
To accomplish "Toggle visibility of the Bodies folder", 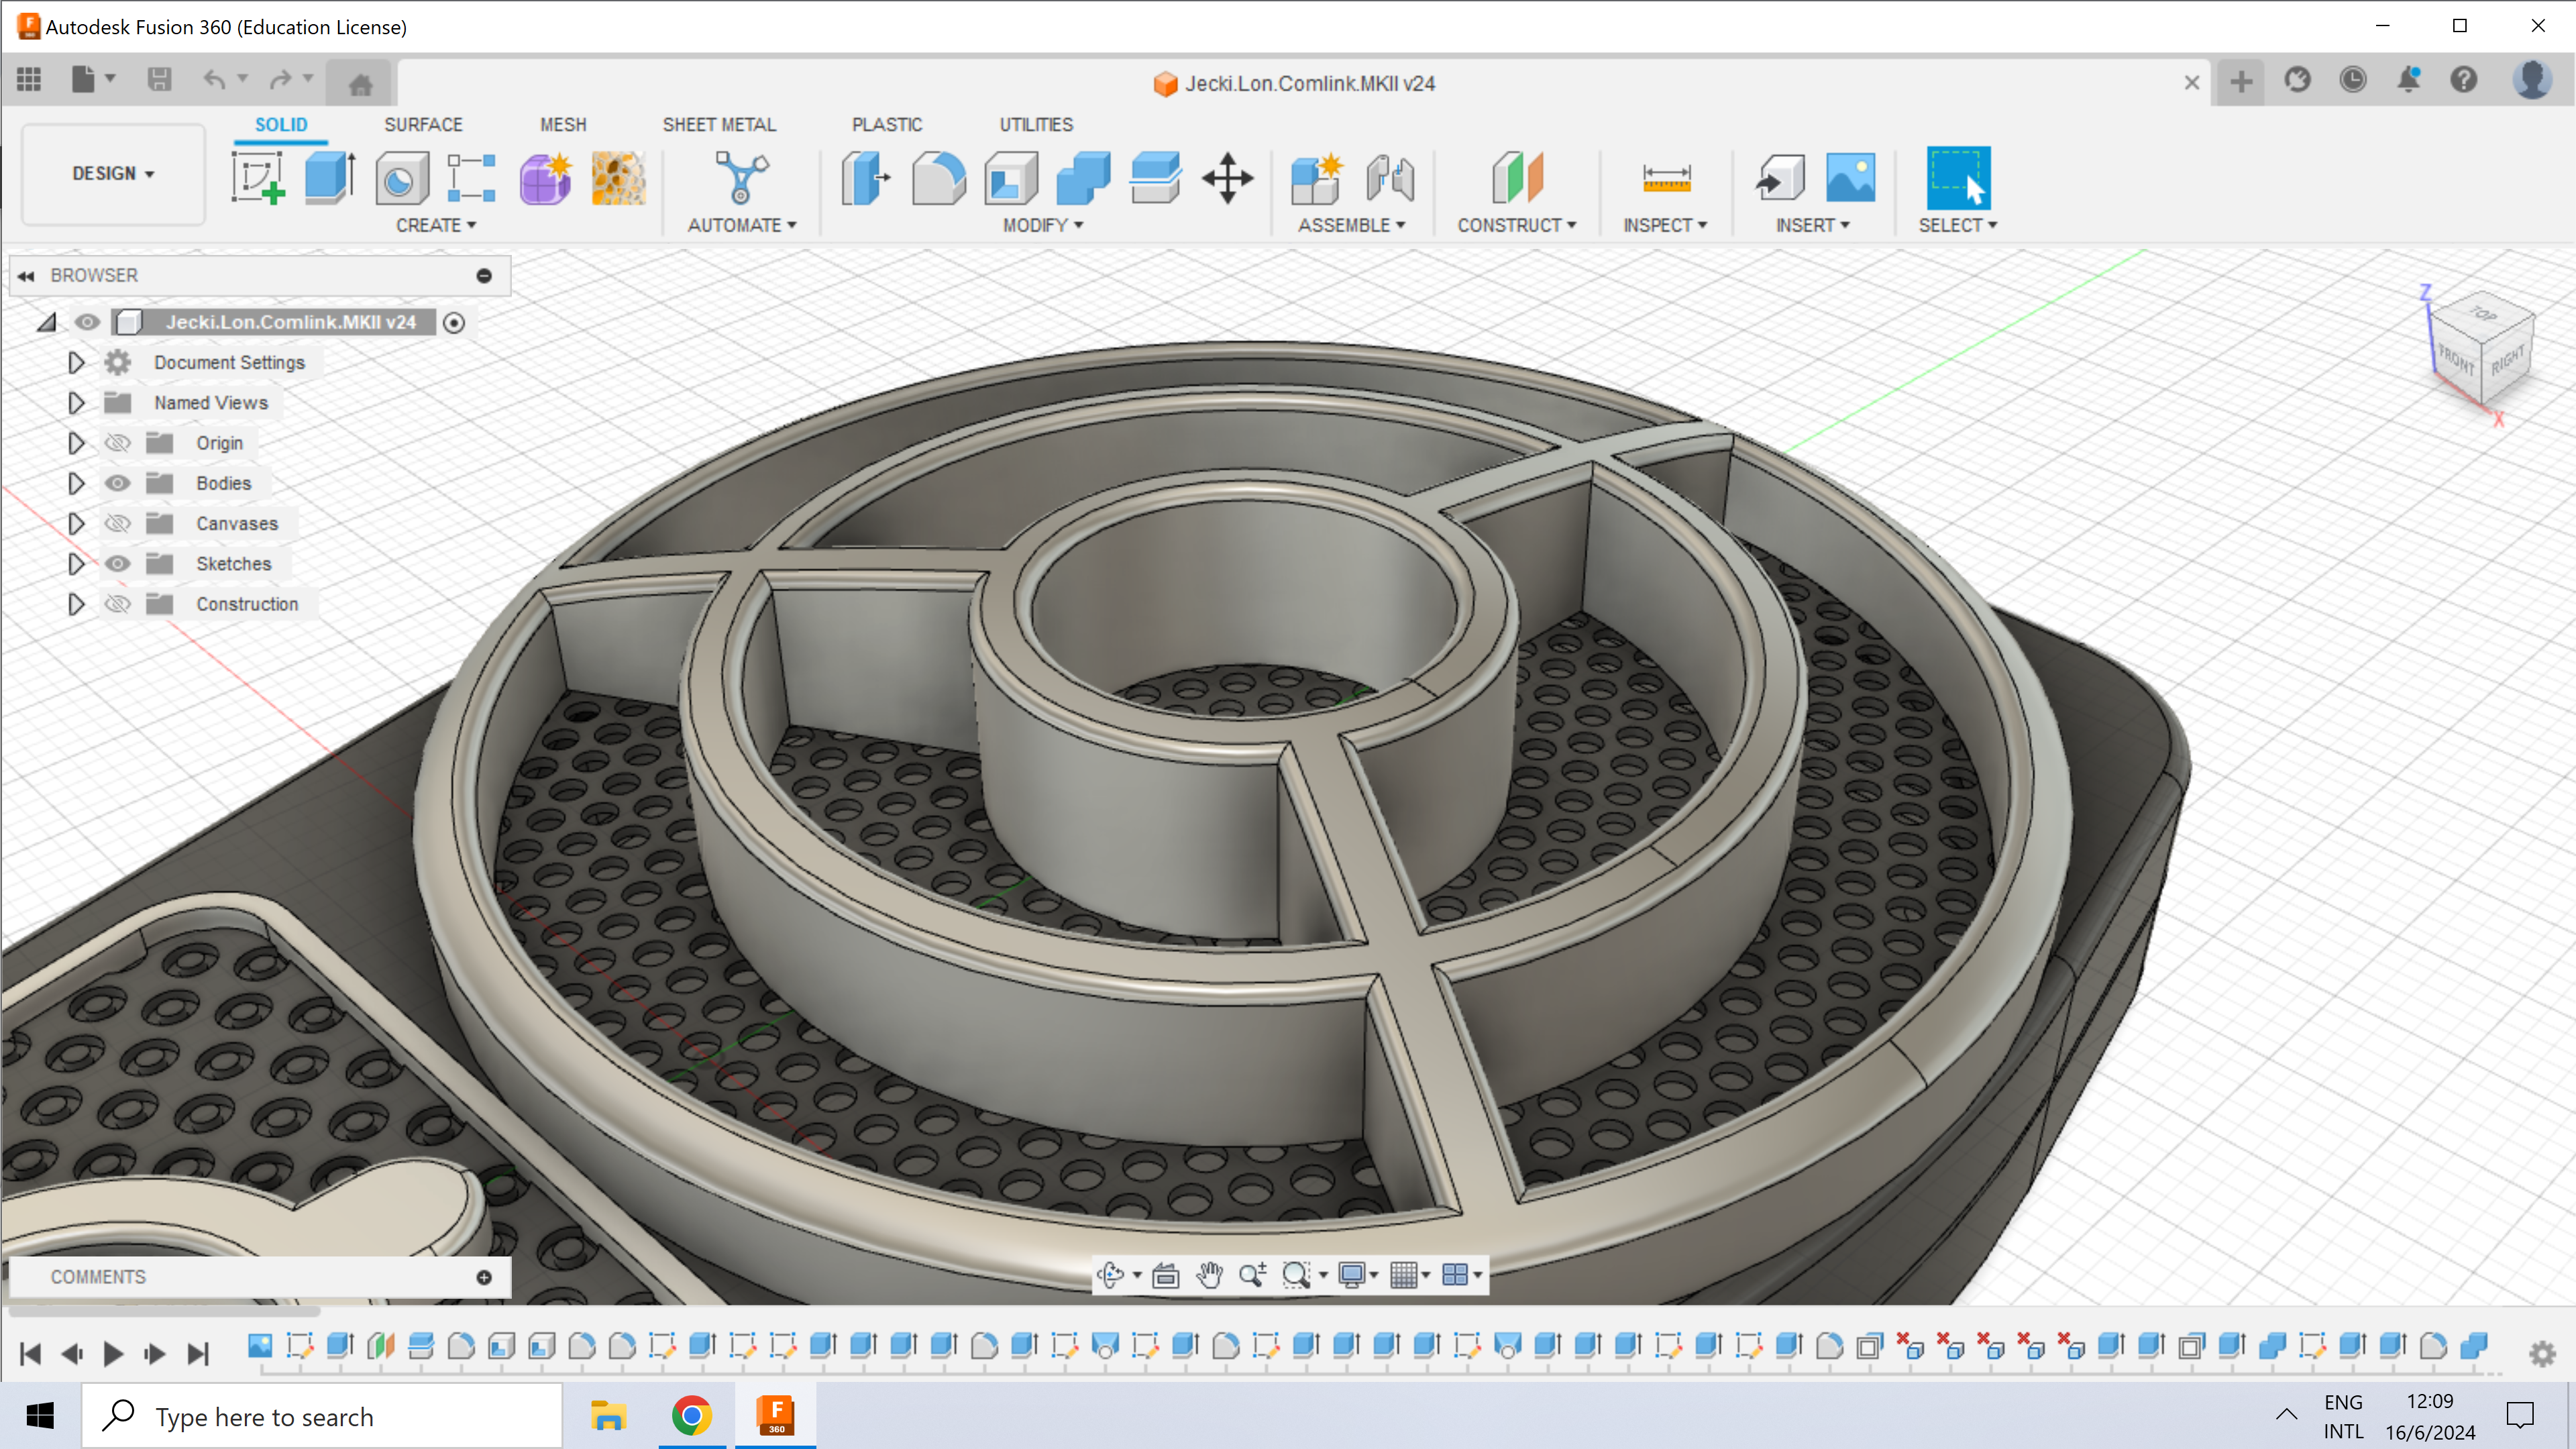I will (118, 483).
